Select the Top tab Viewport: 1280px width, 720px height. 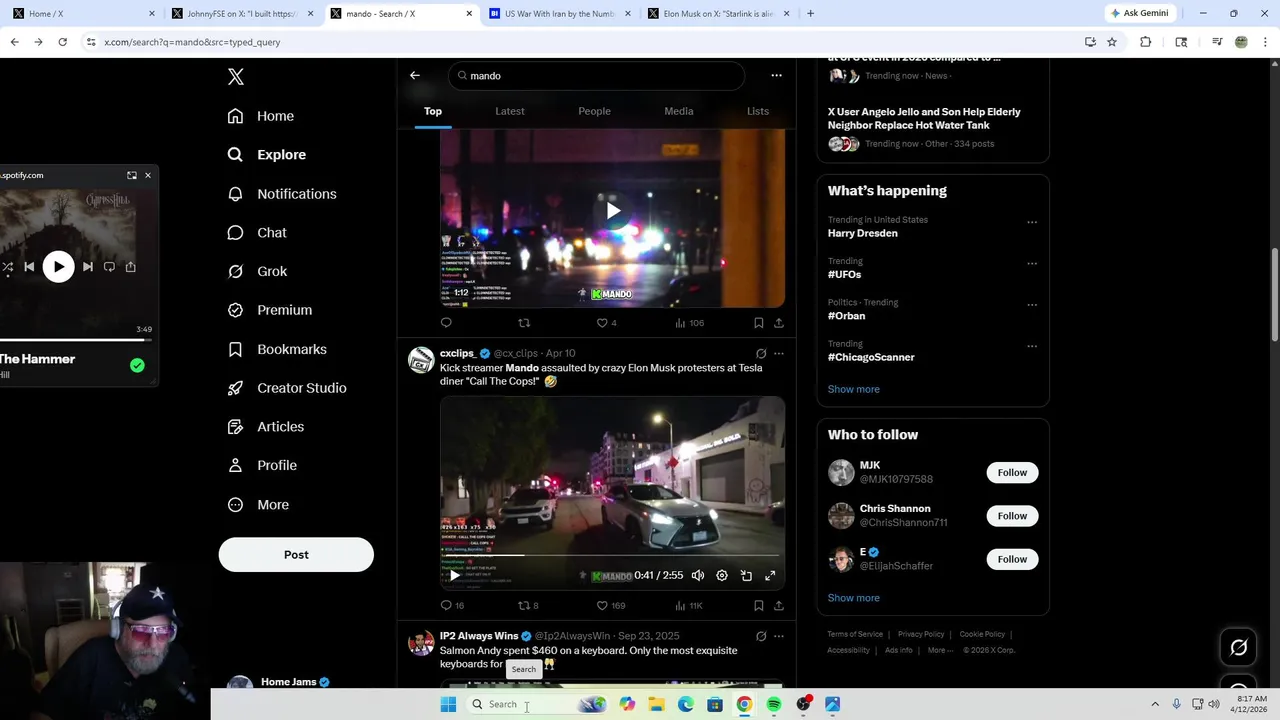pyautogui.click(x=433, y=111)
